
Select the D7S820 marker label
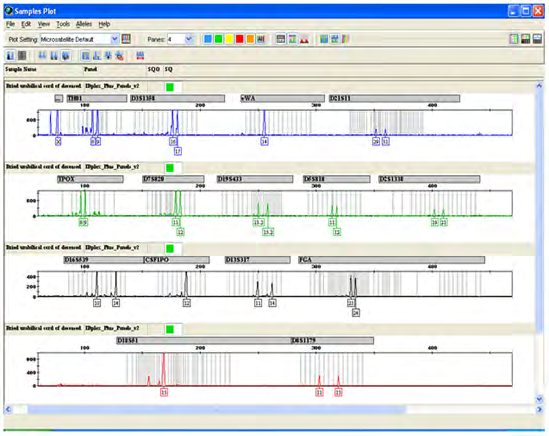173,179
